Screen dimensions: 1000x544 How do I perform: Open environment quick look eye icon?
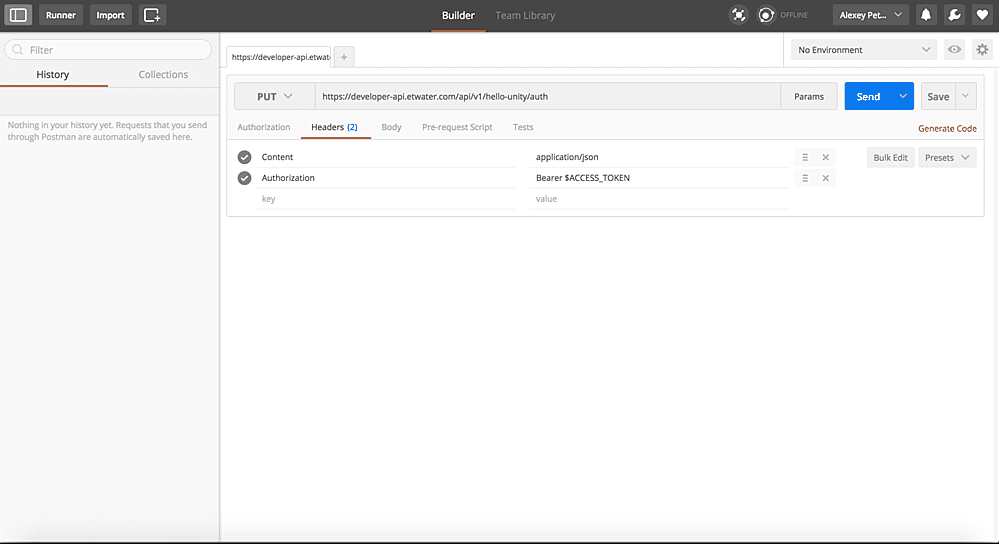(x=955, y=49)
